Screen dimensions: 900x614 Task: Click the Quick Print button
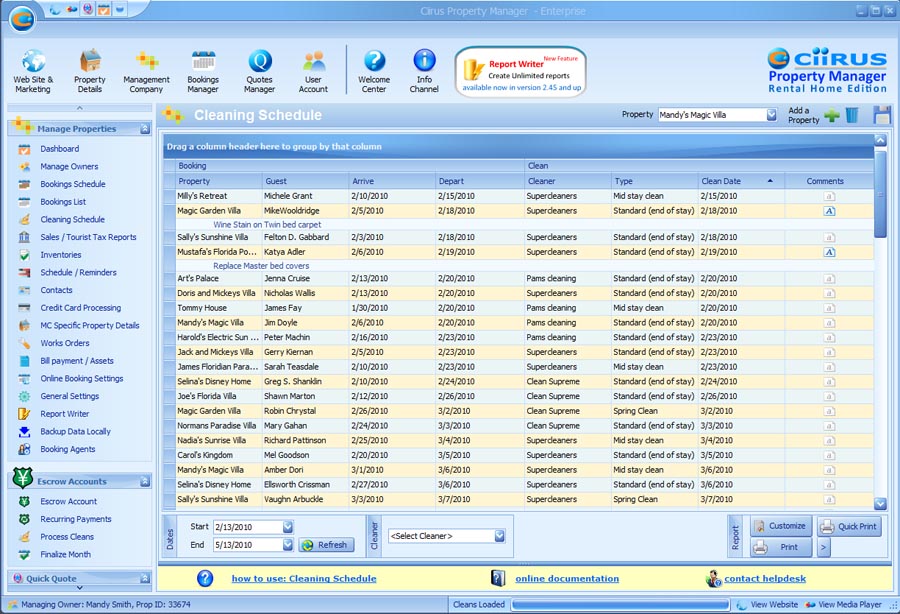[x=849, y=526]
